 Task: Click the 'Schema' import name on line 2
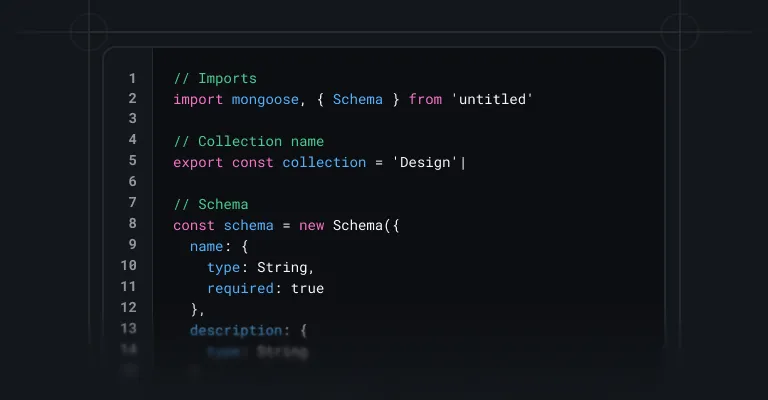[358, 99]
